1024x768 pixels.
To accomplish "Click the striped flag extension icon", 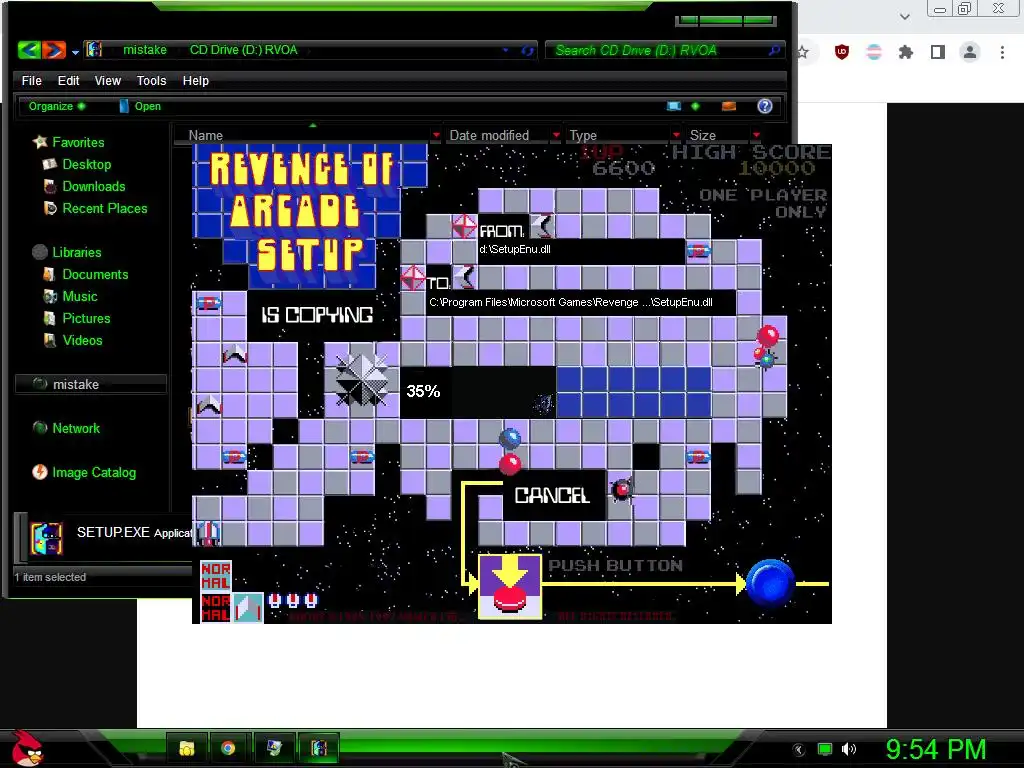I will [x=874, y=52].
